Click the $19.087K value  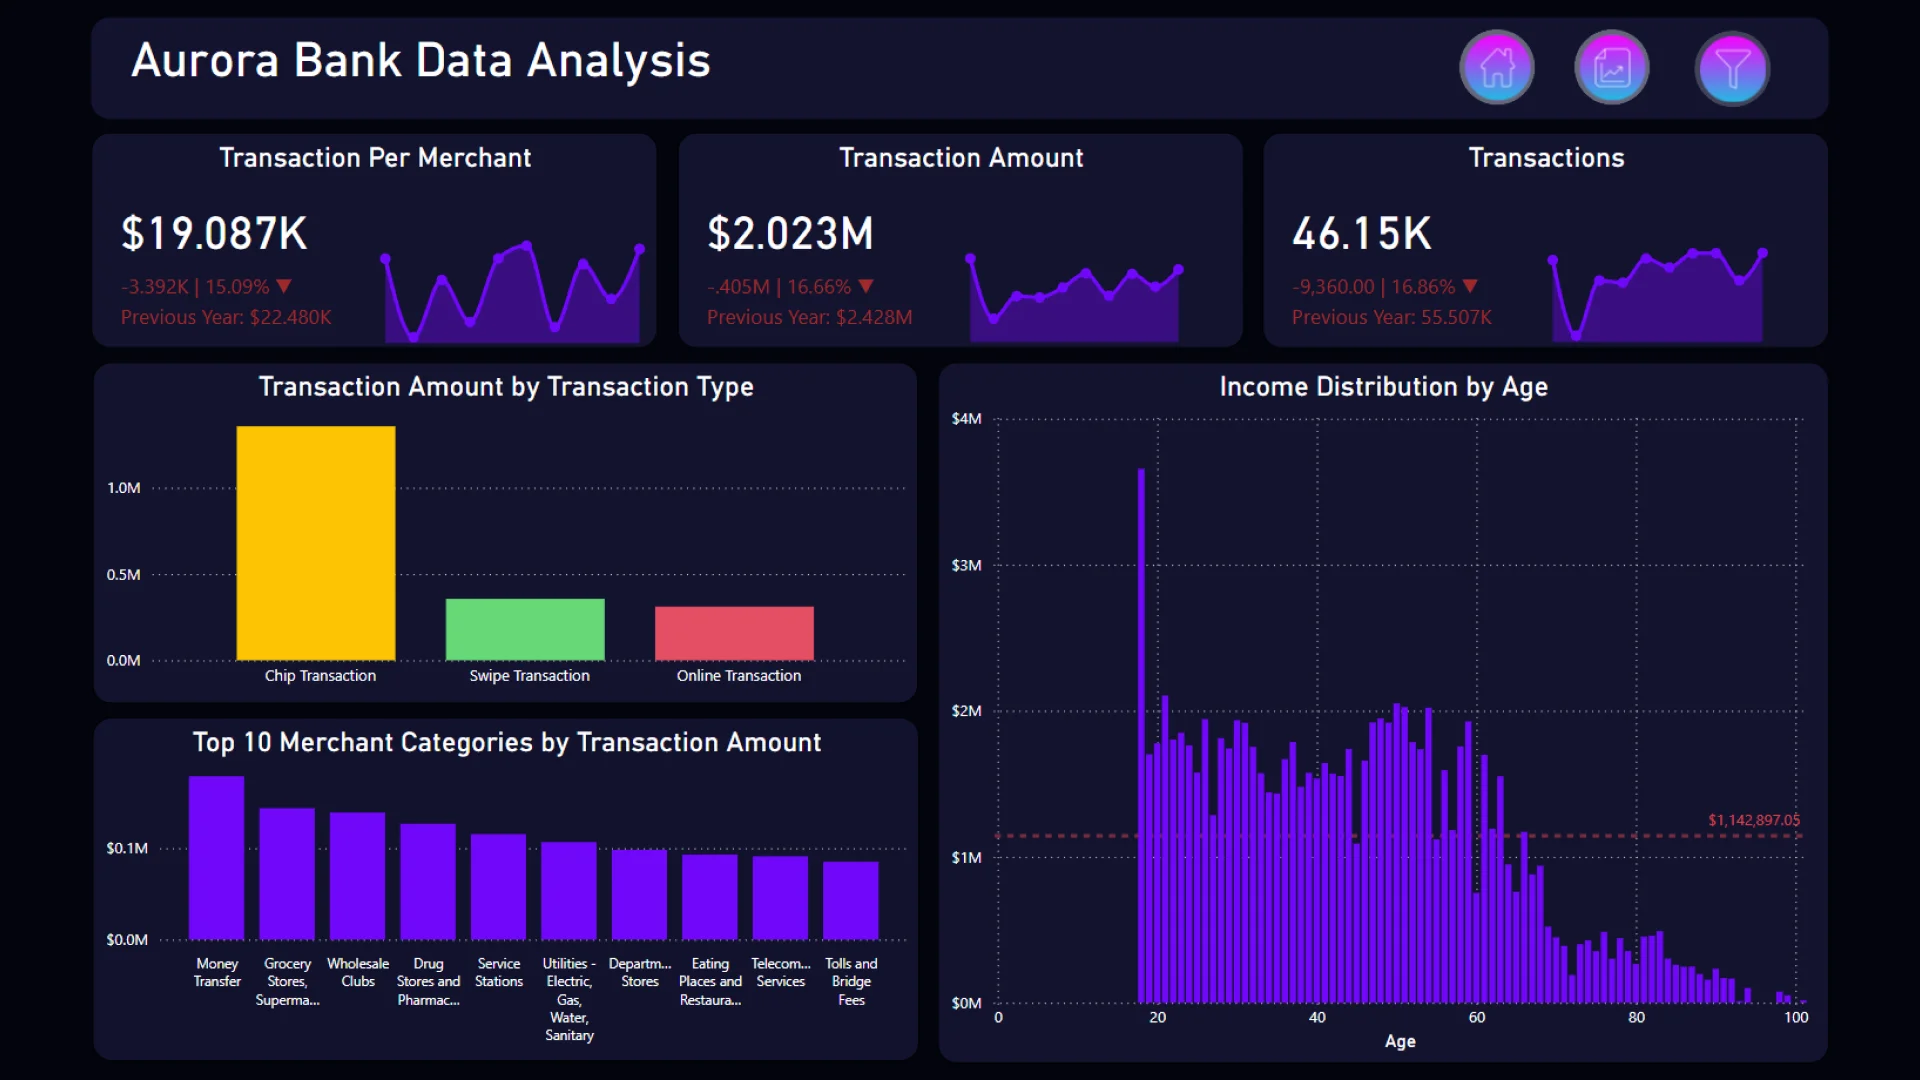tap(214, 234)
